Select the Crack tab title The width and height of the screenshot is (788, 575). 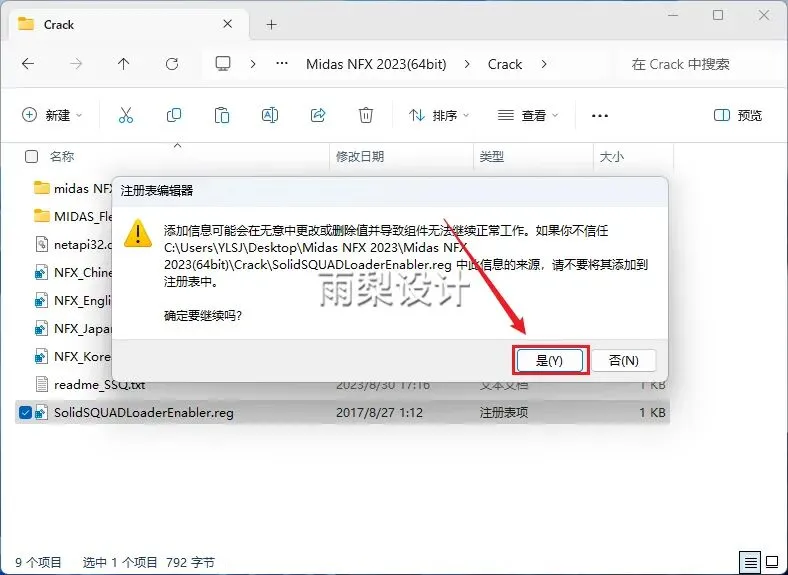[x=59, y=25]
